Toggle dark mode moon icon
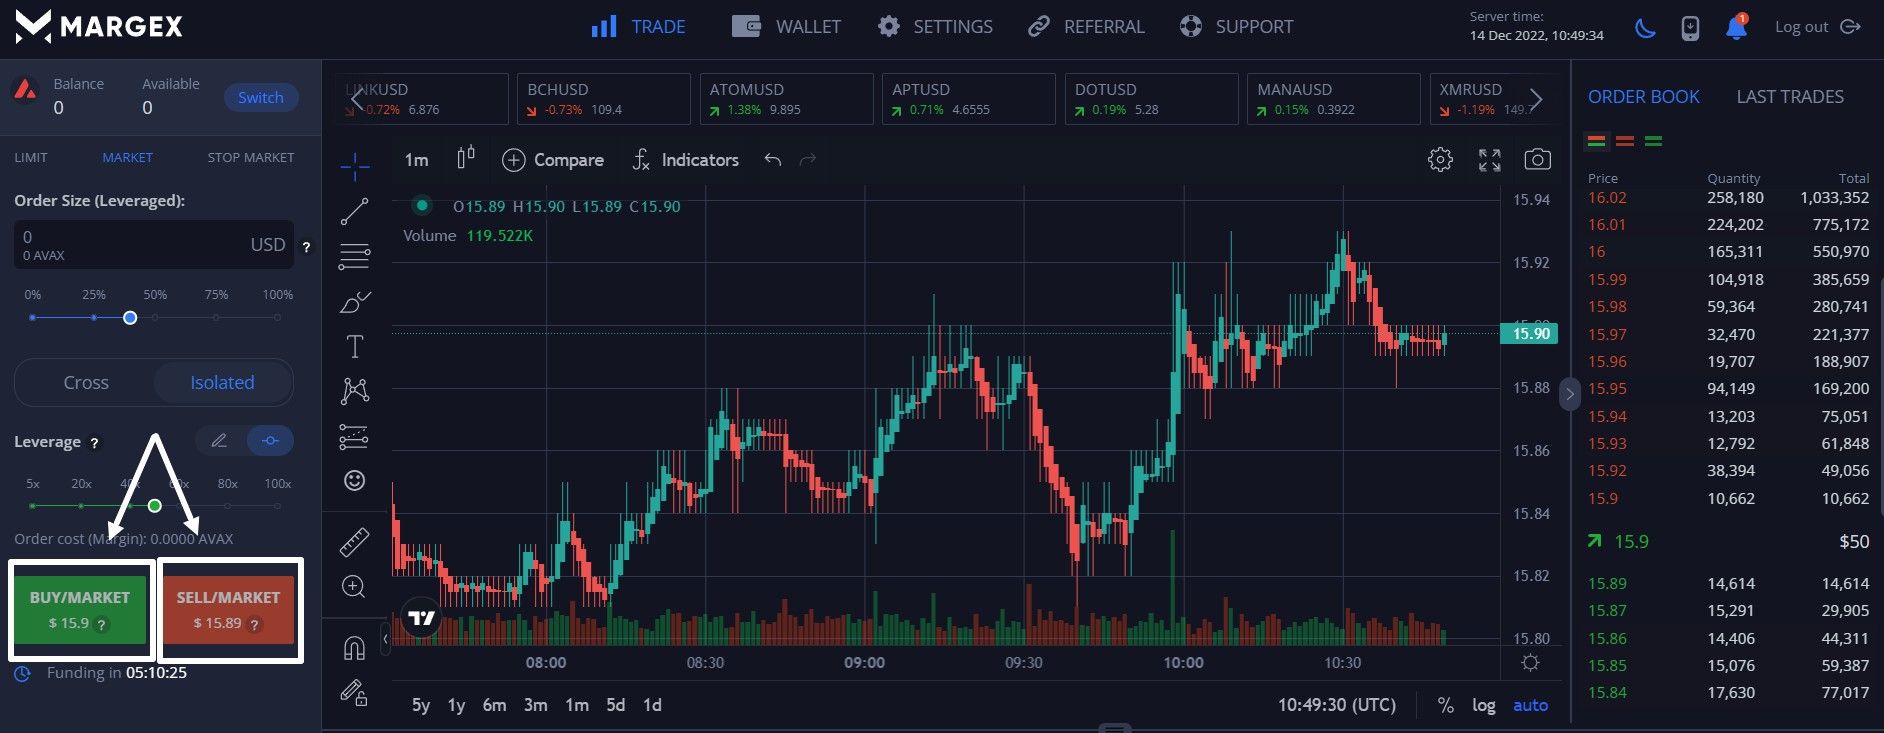This screenshot has width=1884, height=733. [1645, 28]
